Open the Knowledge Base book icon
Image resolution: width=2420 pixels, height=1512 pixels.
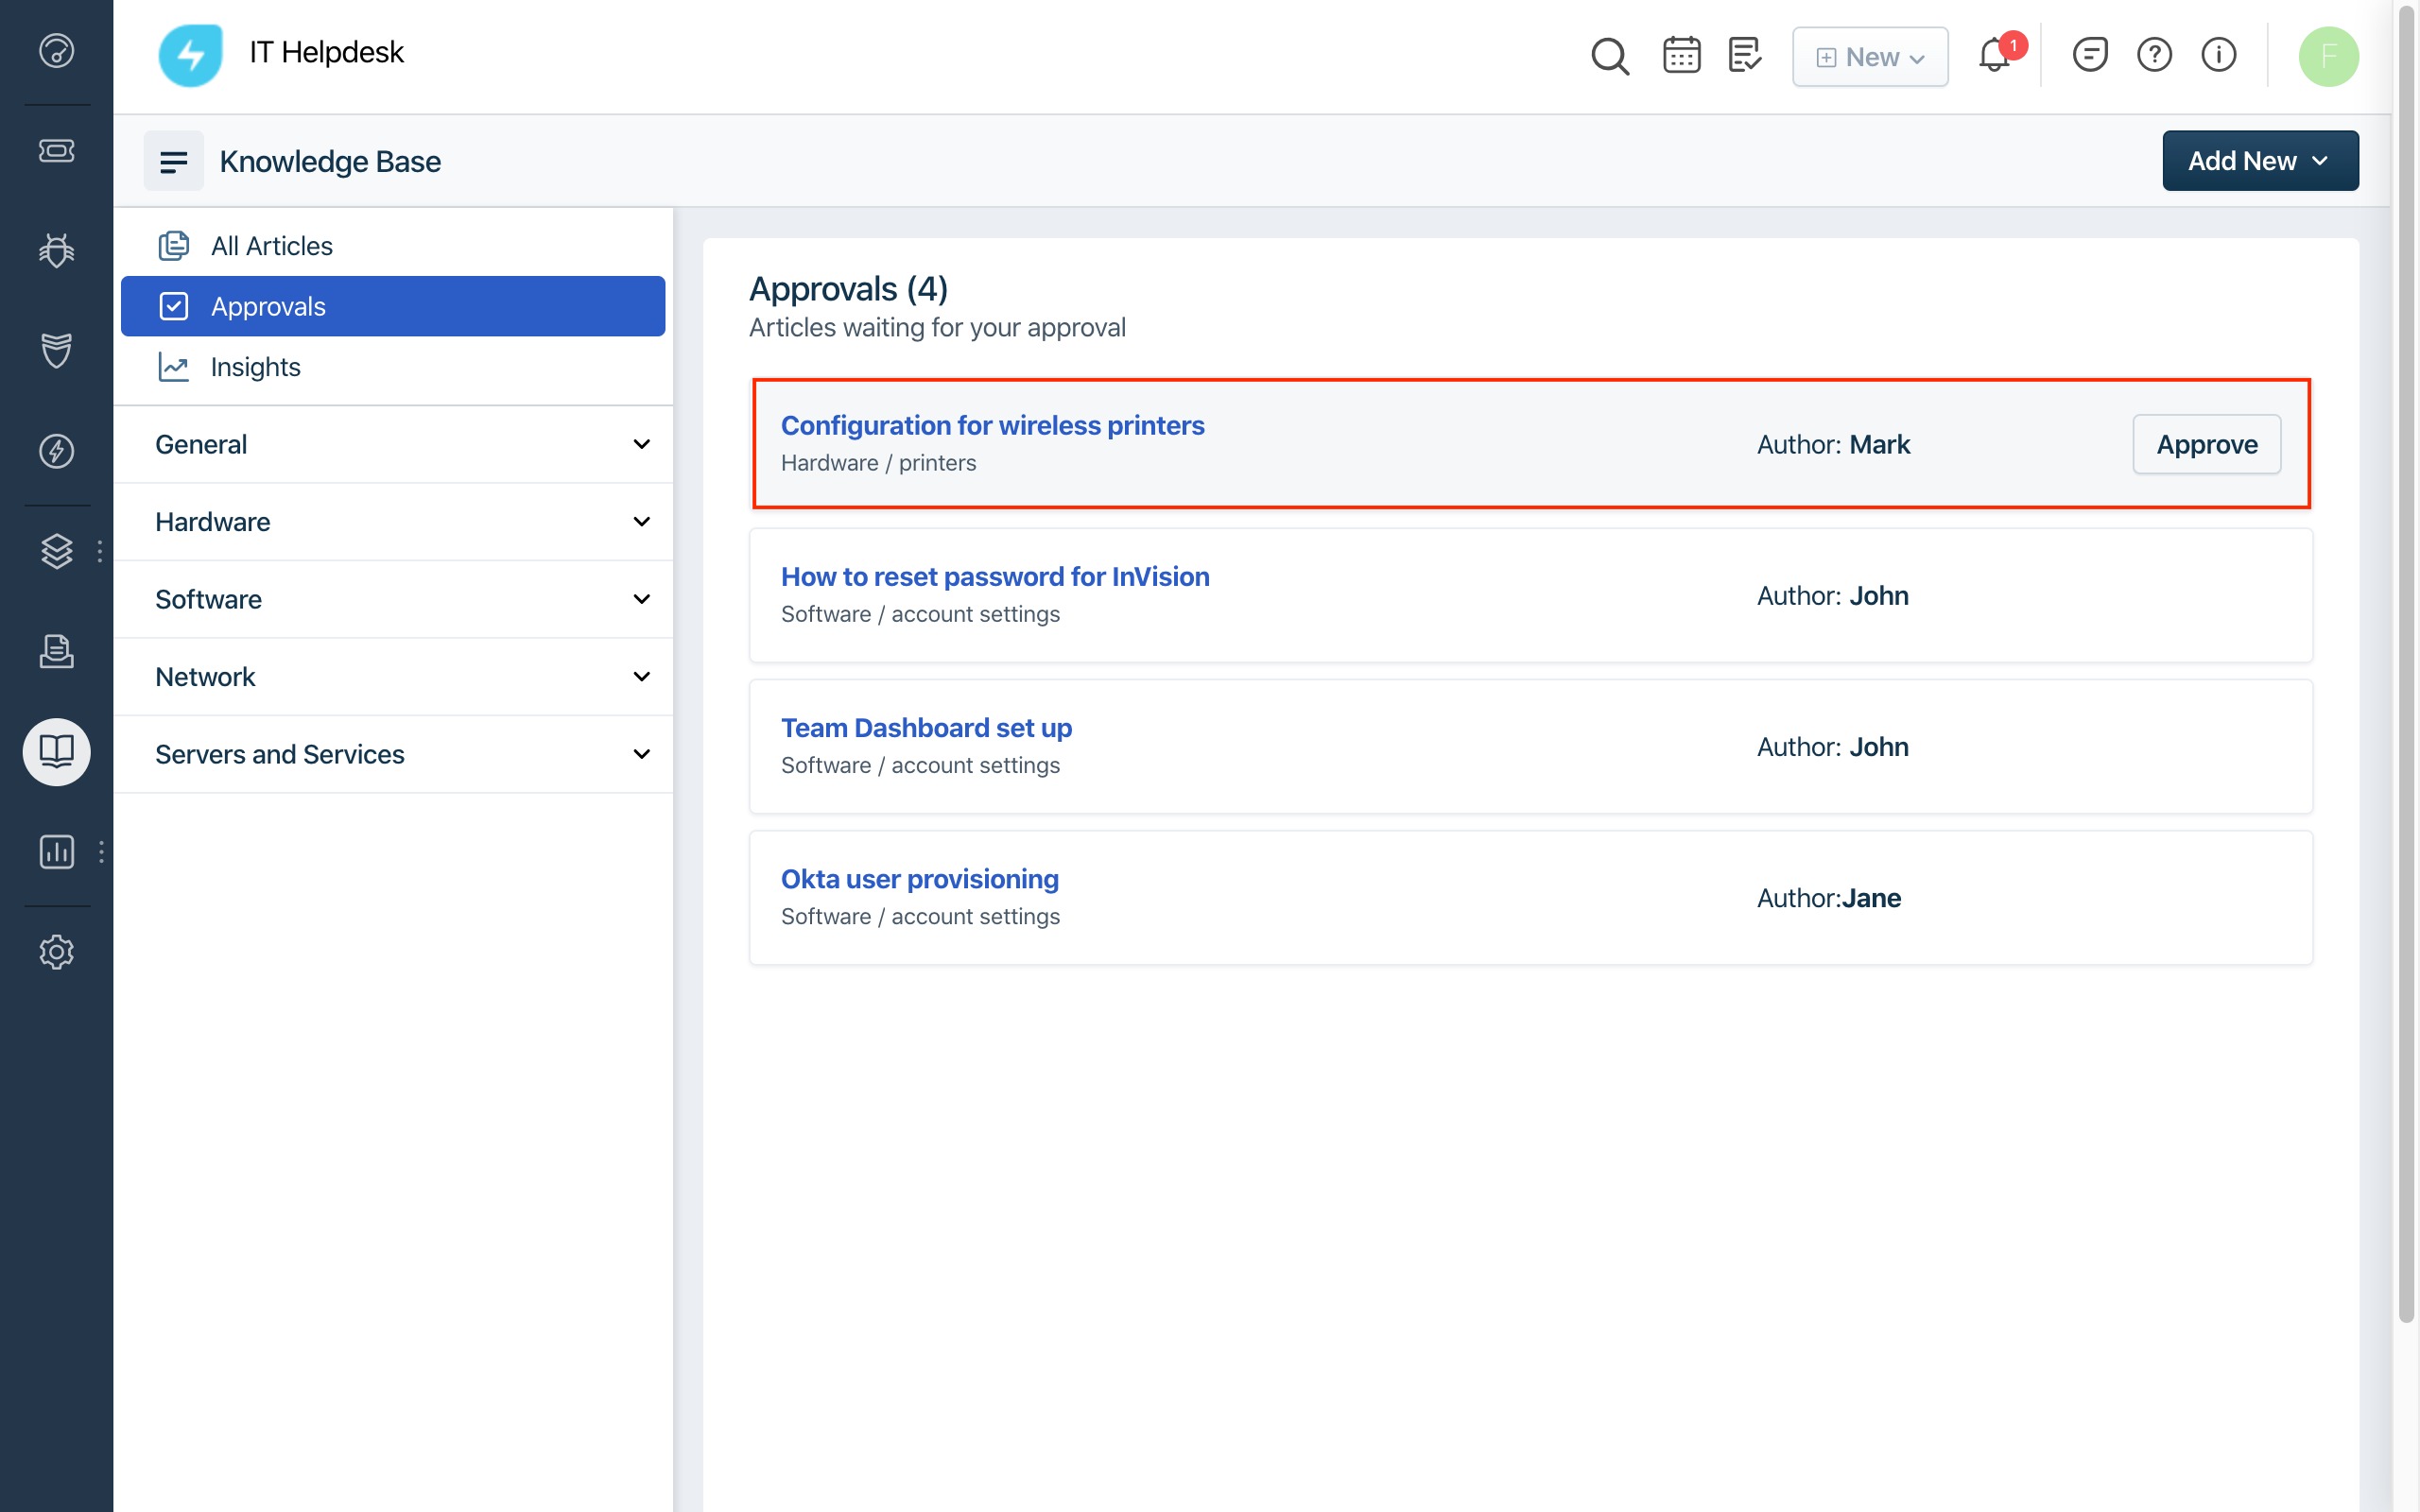56,751
